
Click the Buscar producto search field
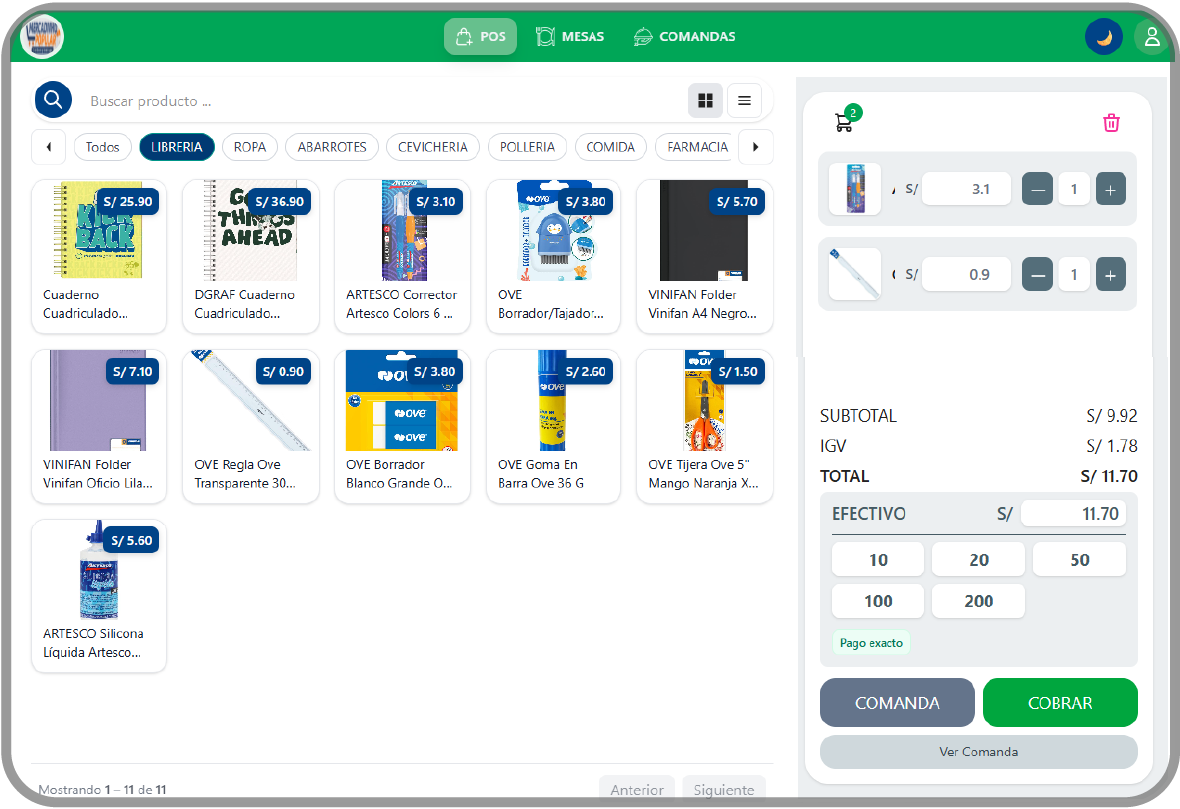[x=380, y=101]
